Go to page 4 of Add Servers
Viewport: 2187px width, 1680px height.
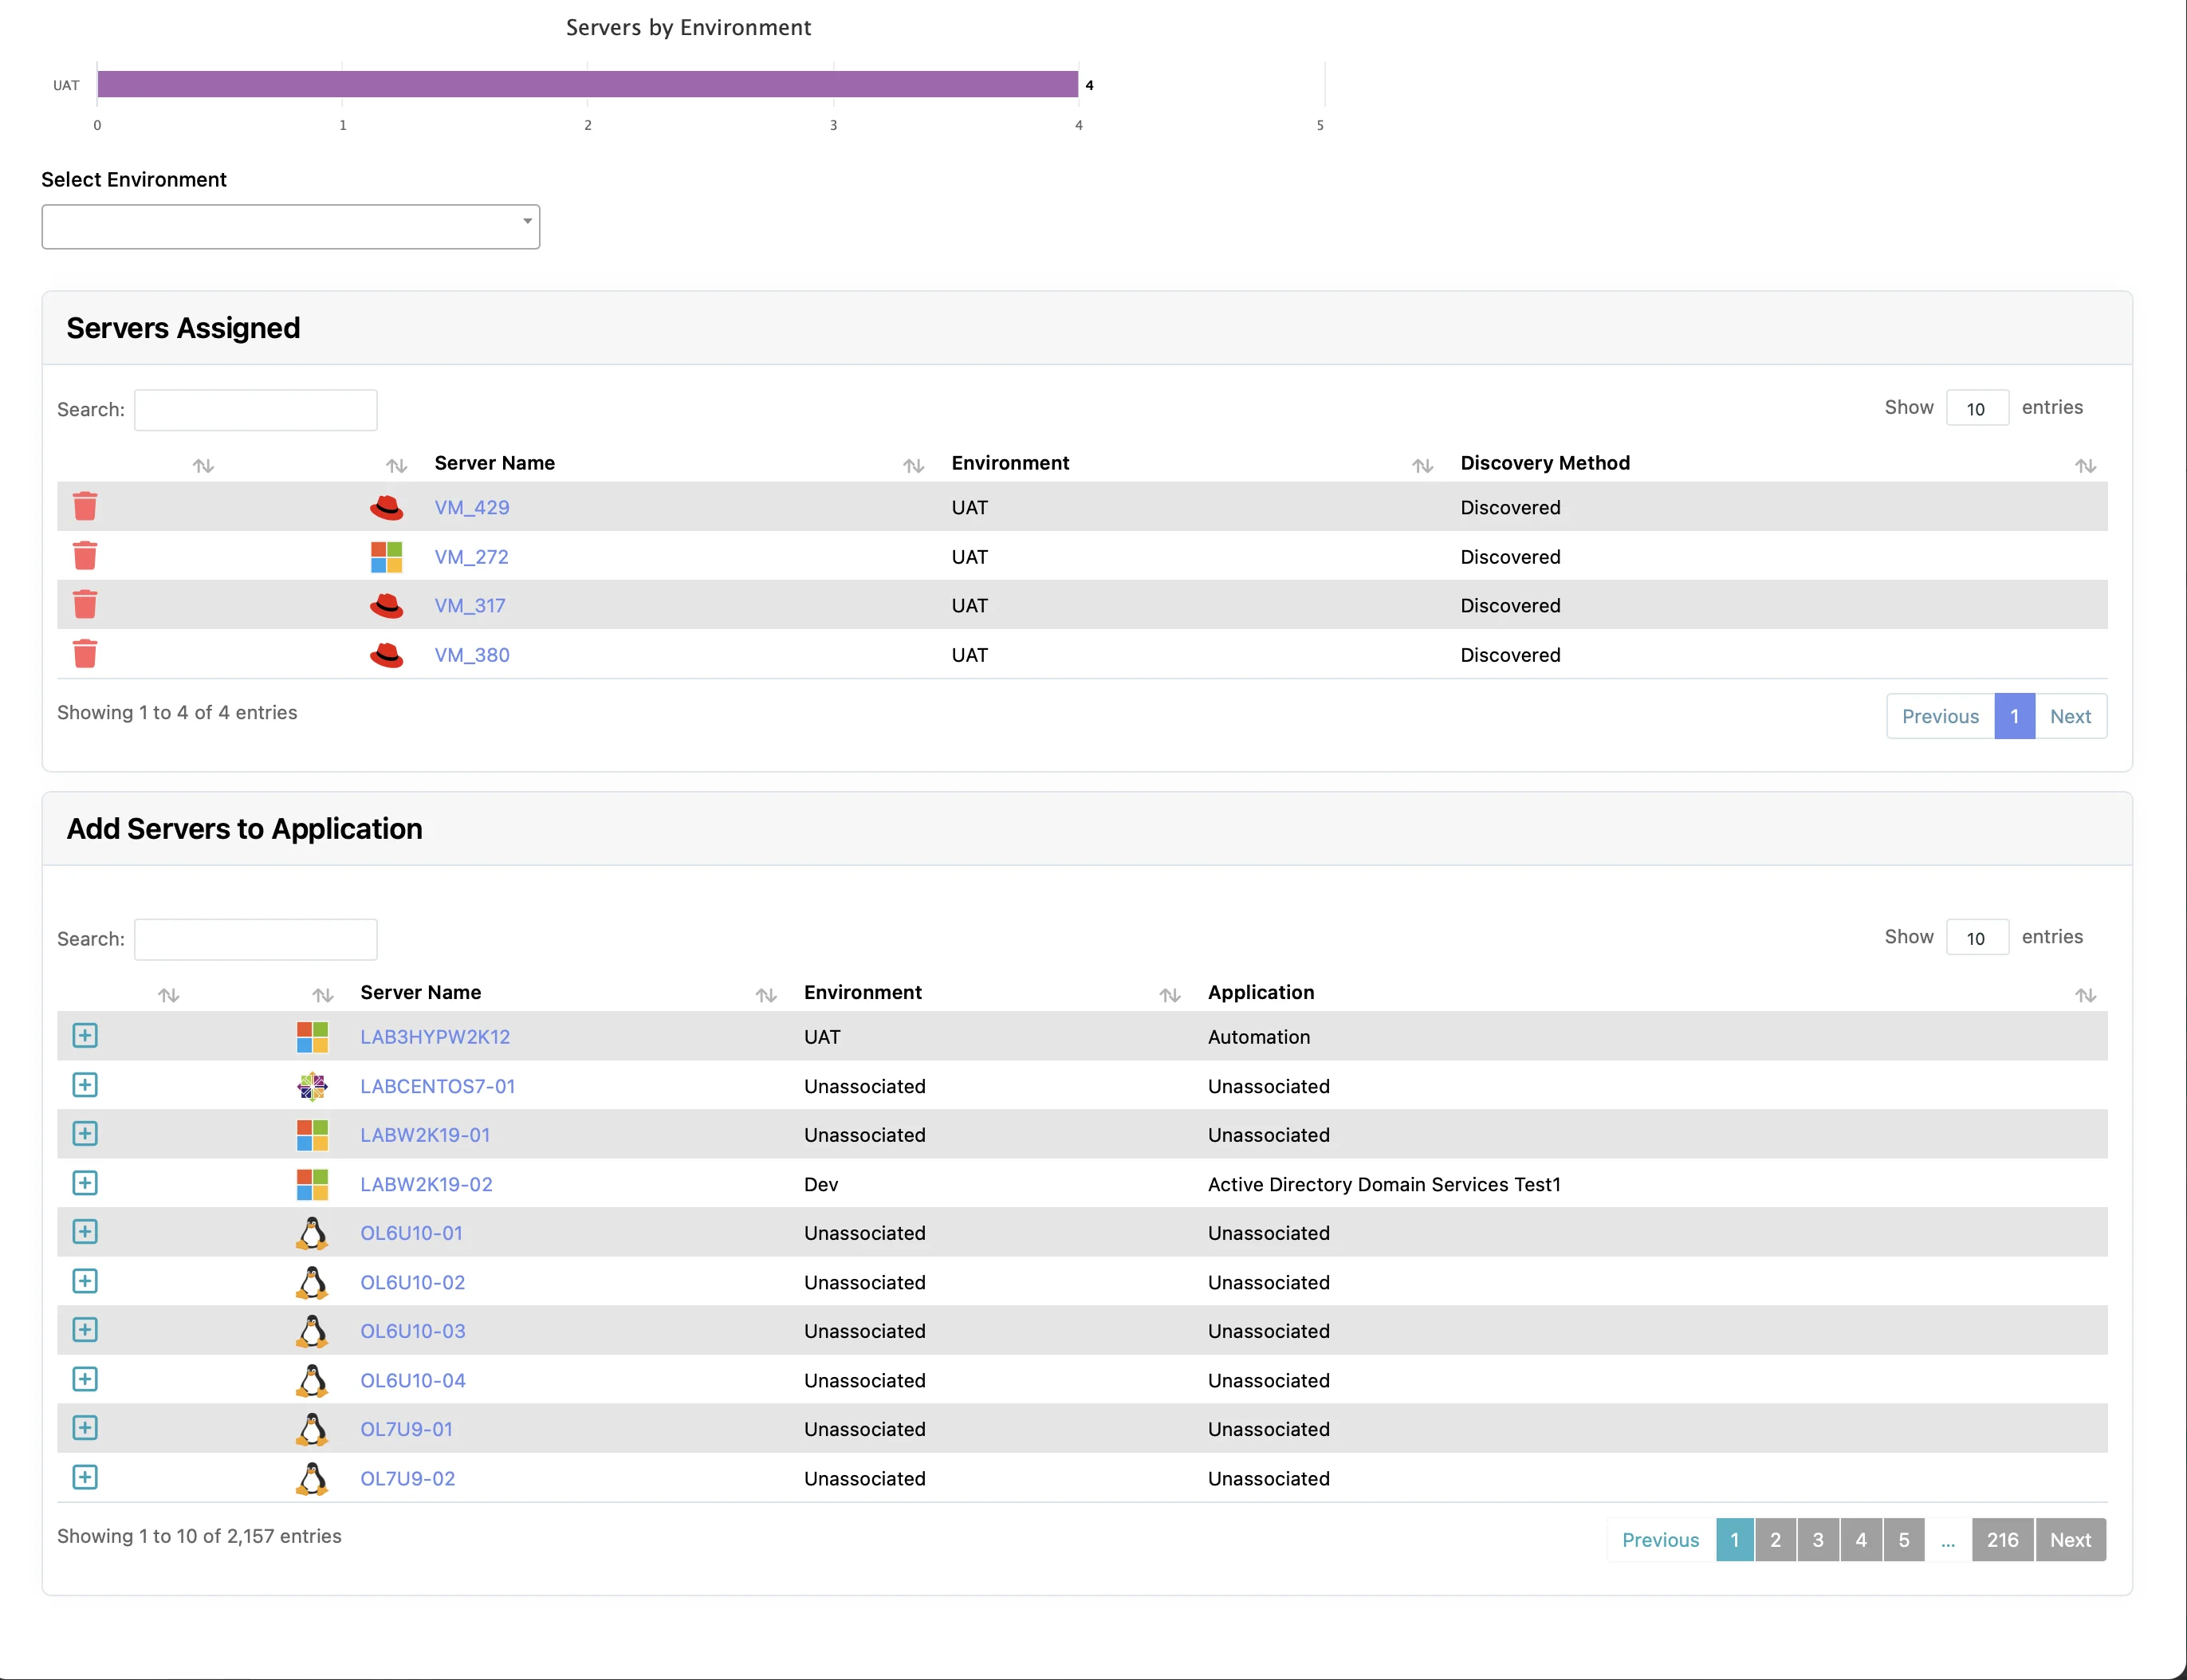(x=1861, y=1539)
